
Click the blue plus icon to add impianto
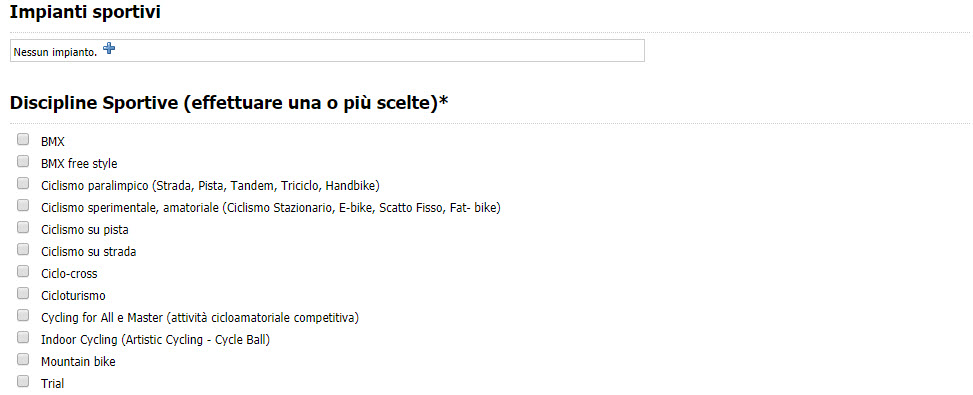109,48
